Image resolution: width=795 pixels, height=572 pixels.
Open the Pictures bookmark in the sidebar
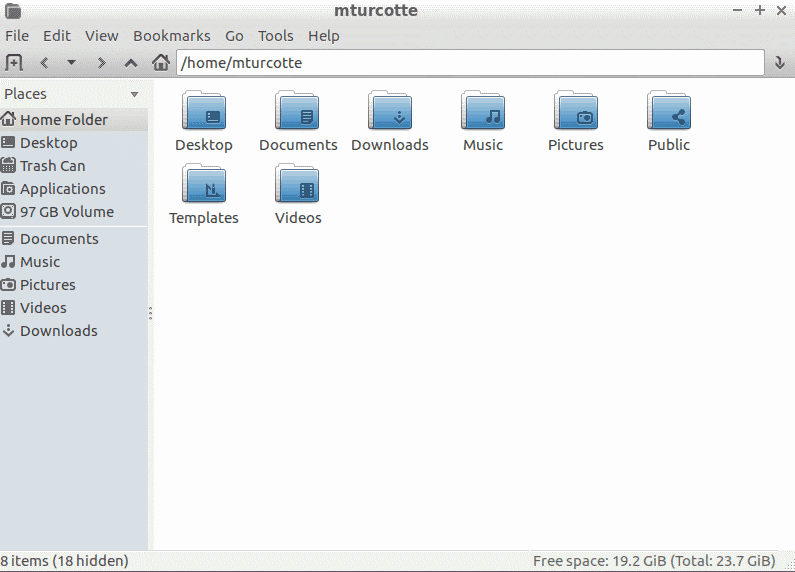pyautogui.click(x=74, y=285)
